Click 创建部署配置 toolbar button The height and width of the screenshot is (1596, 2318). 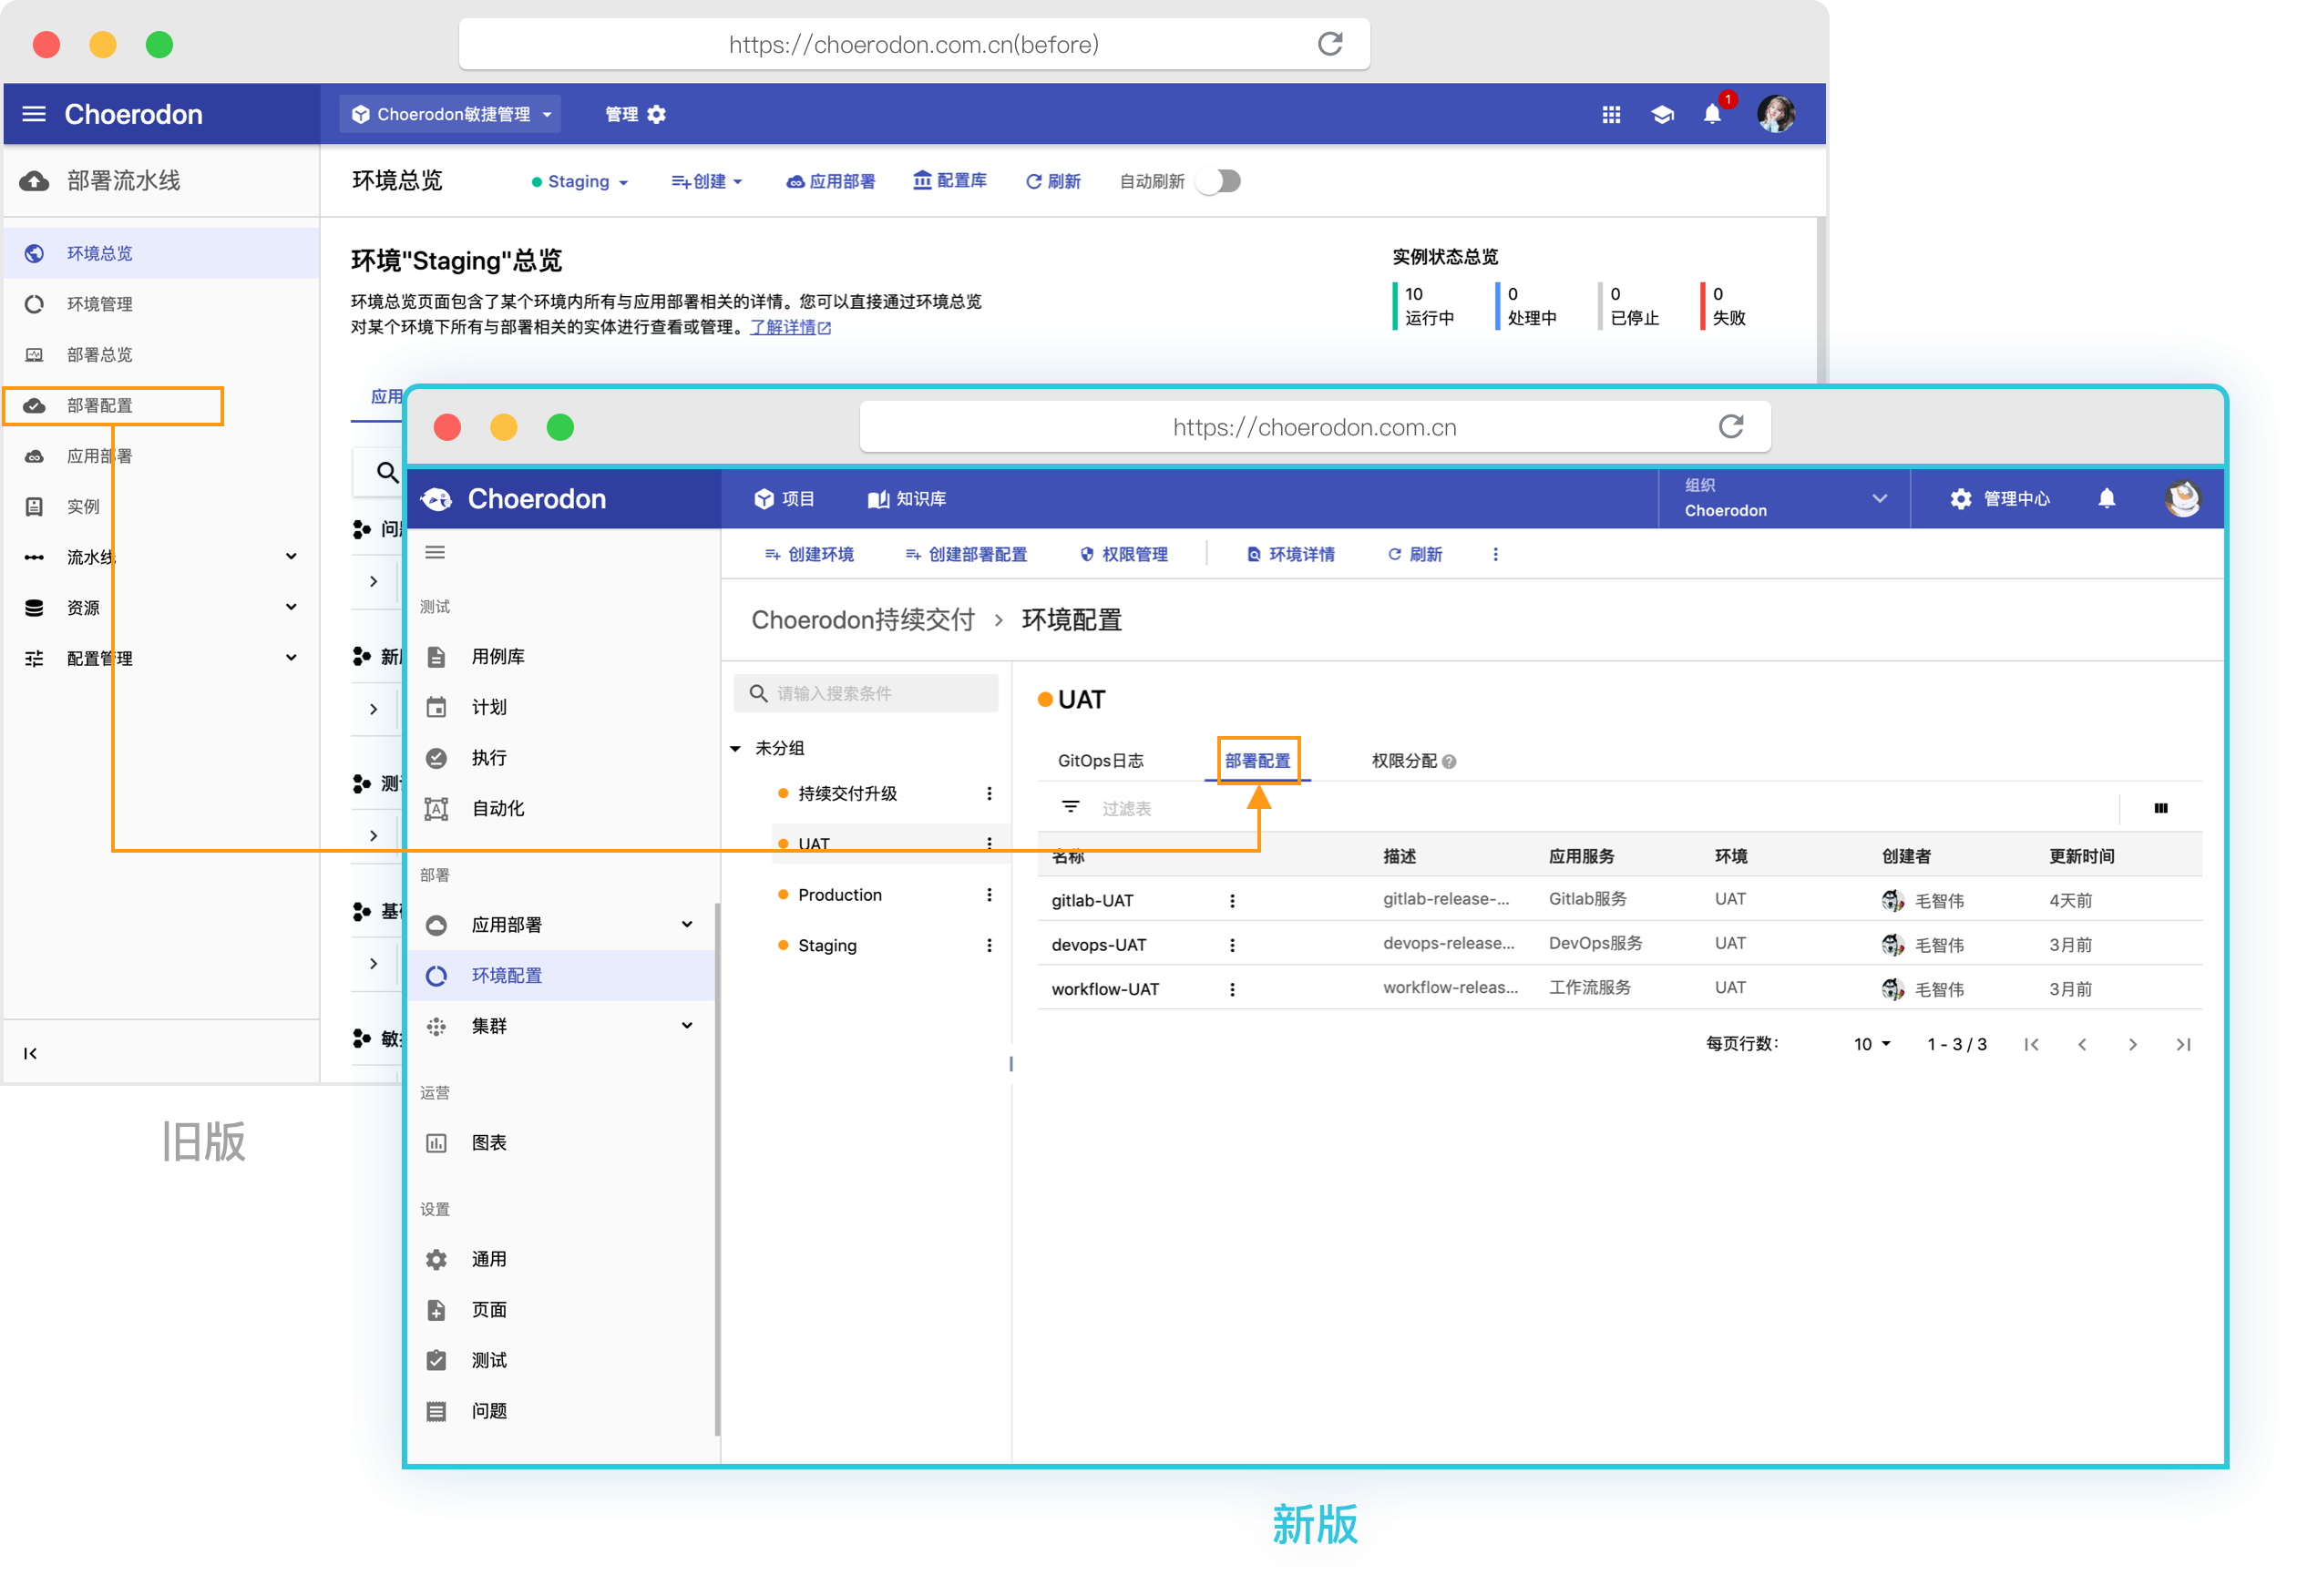966,554
